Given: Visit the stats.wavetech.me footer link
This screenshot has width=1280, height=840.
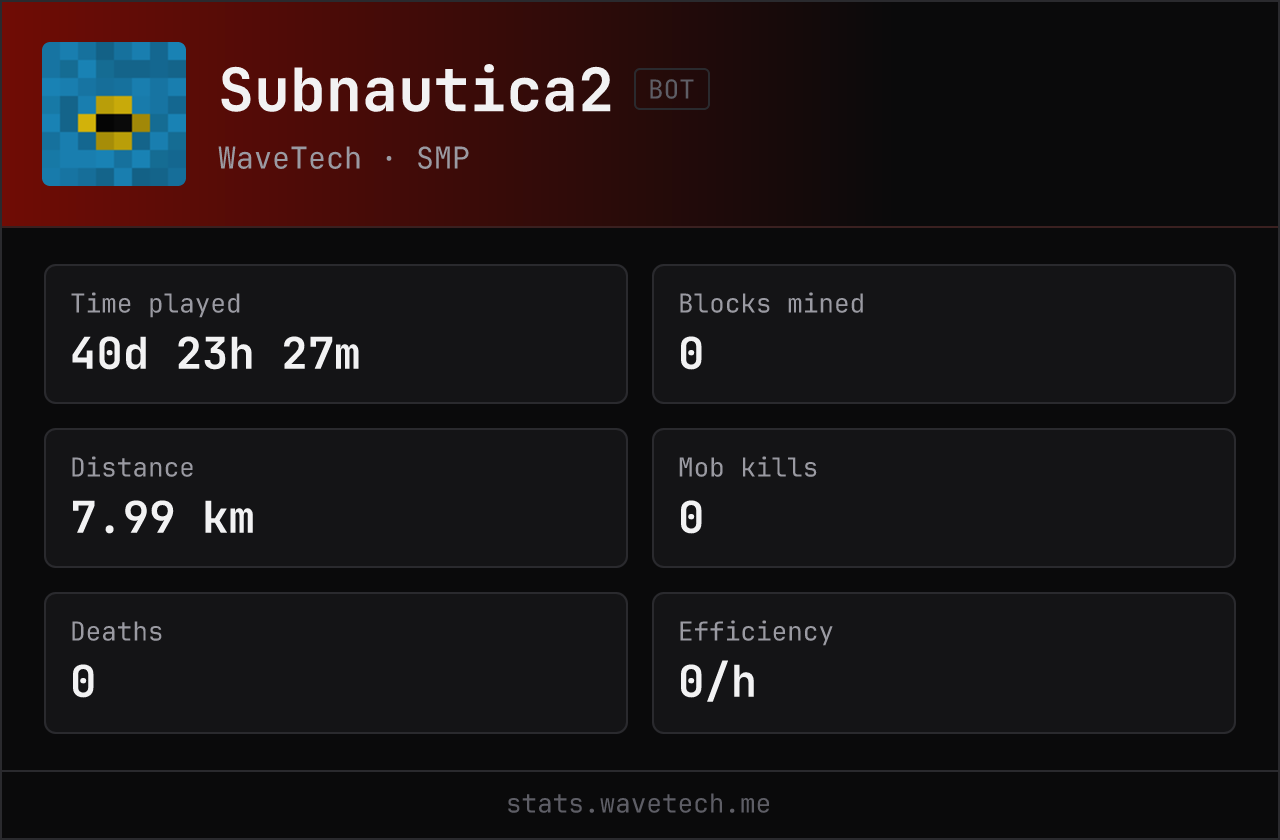Looking at the screenshot, I should (638, 804).
